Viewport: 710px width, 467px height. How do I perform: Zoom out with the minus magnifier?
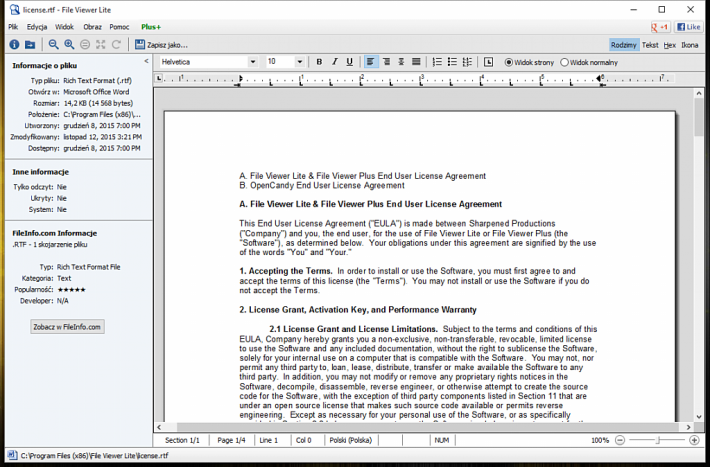(53, 44)
